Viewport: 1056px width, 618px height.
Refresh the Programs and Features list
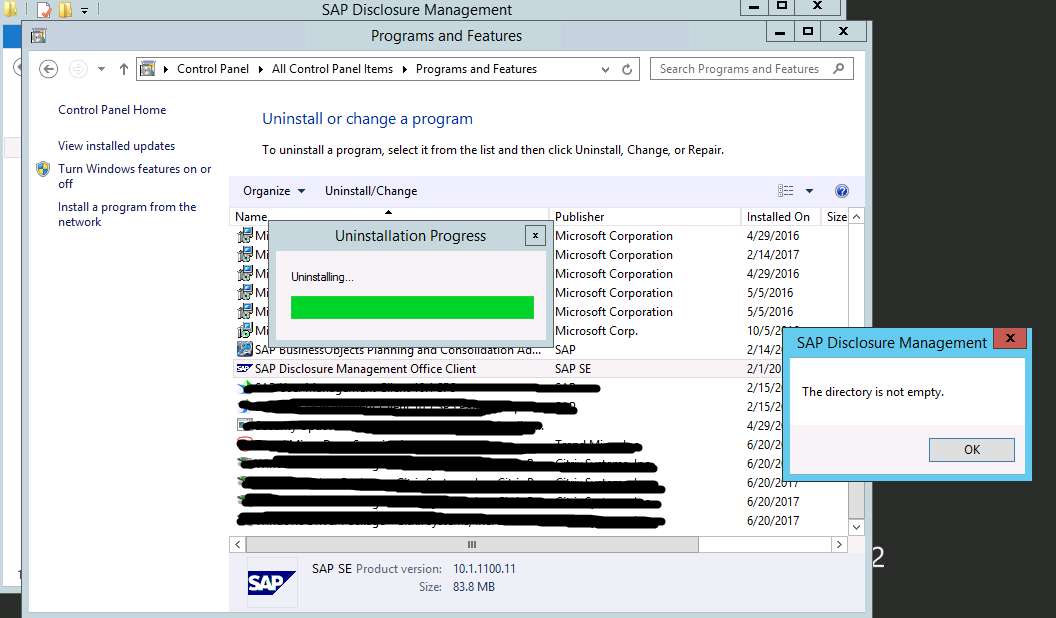627,69
